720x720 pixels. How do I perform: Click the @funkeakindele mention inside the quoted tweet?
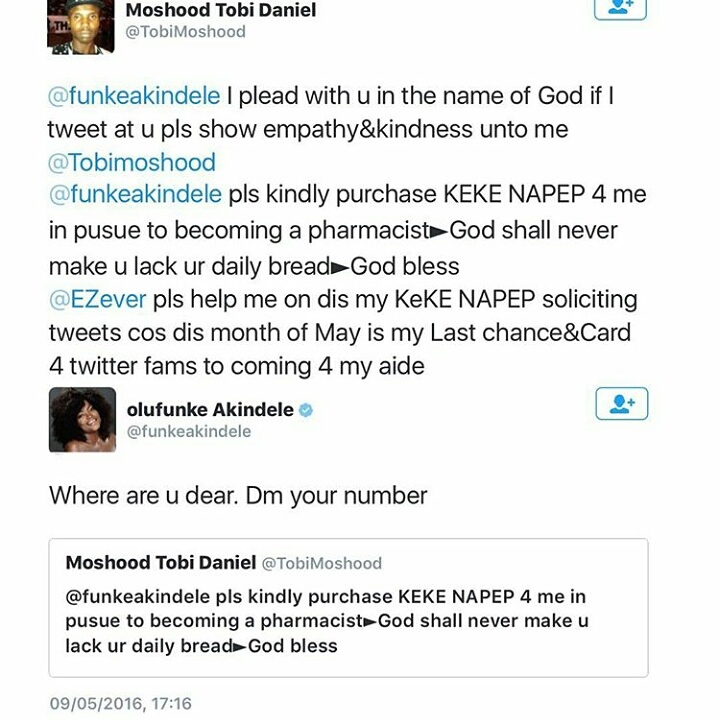point(139,597)
